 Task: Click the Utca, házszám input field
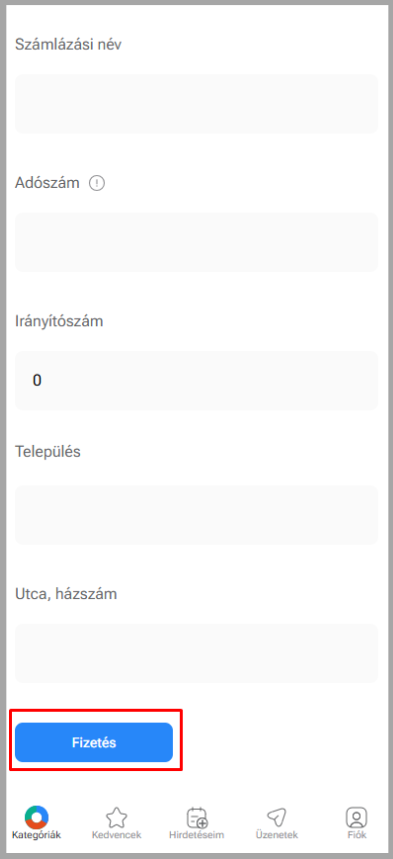(x=196, y=653)
